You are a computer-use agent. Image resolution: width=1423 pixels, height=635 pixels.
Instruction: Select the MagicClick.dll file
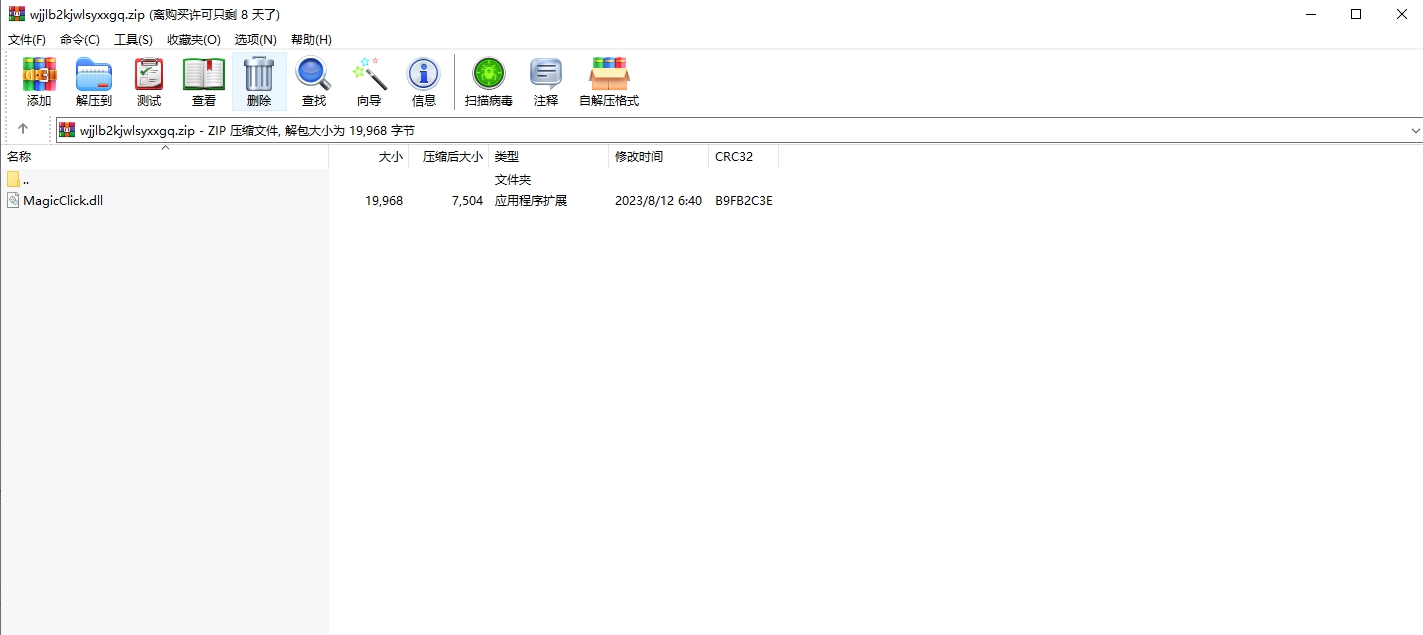tap(63, 200)
